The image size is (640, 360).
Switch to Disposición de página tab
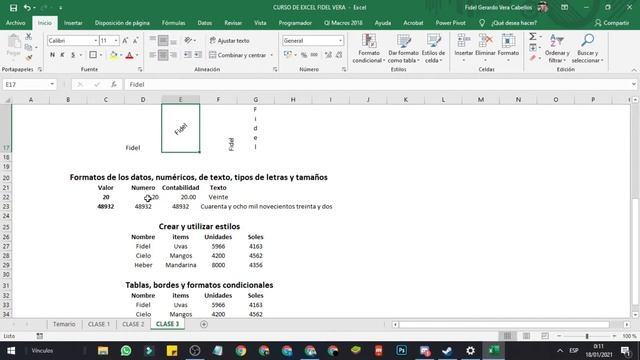(x=122, y=23)
